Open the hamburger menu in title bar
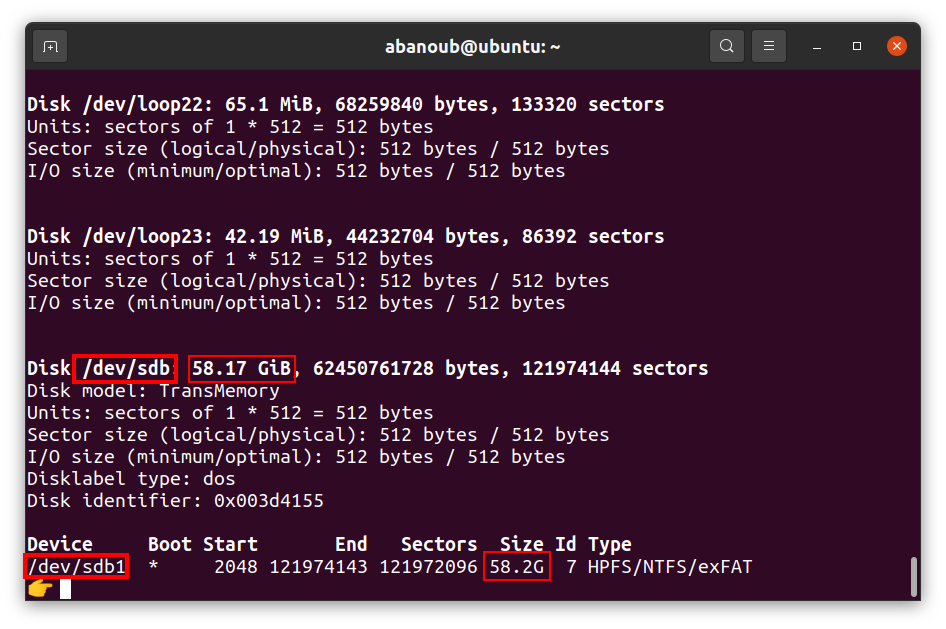 tap(769, 46)
